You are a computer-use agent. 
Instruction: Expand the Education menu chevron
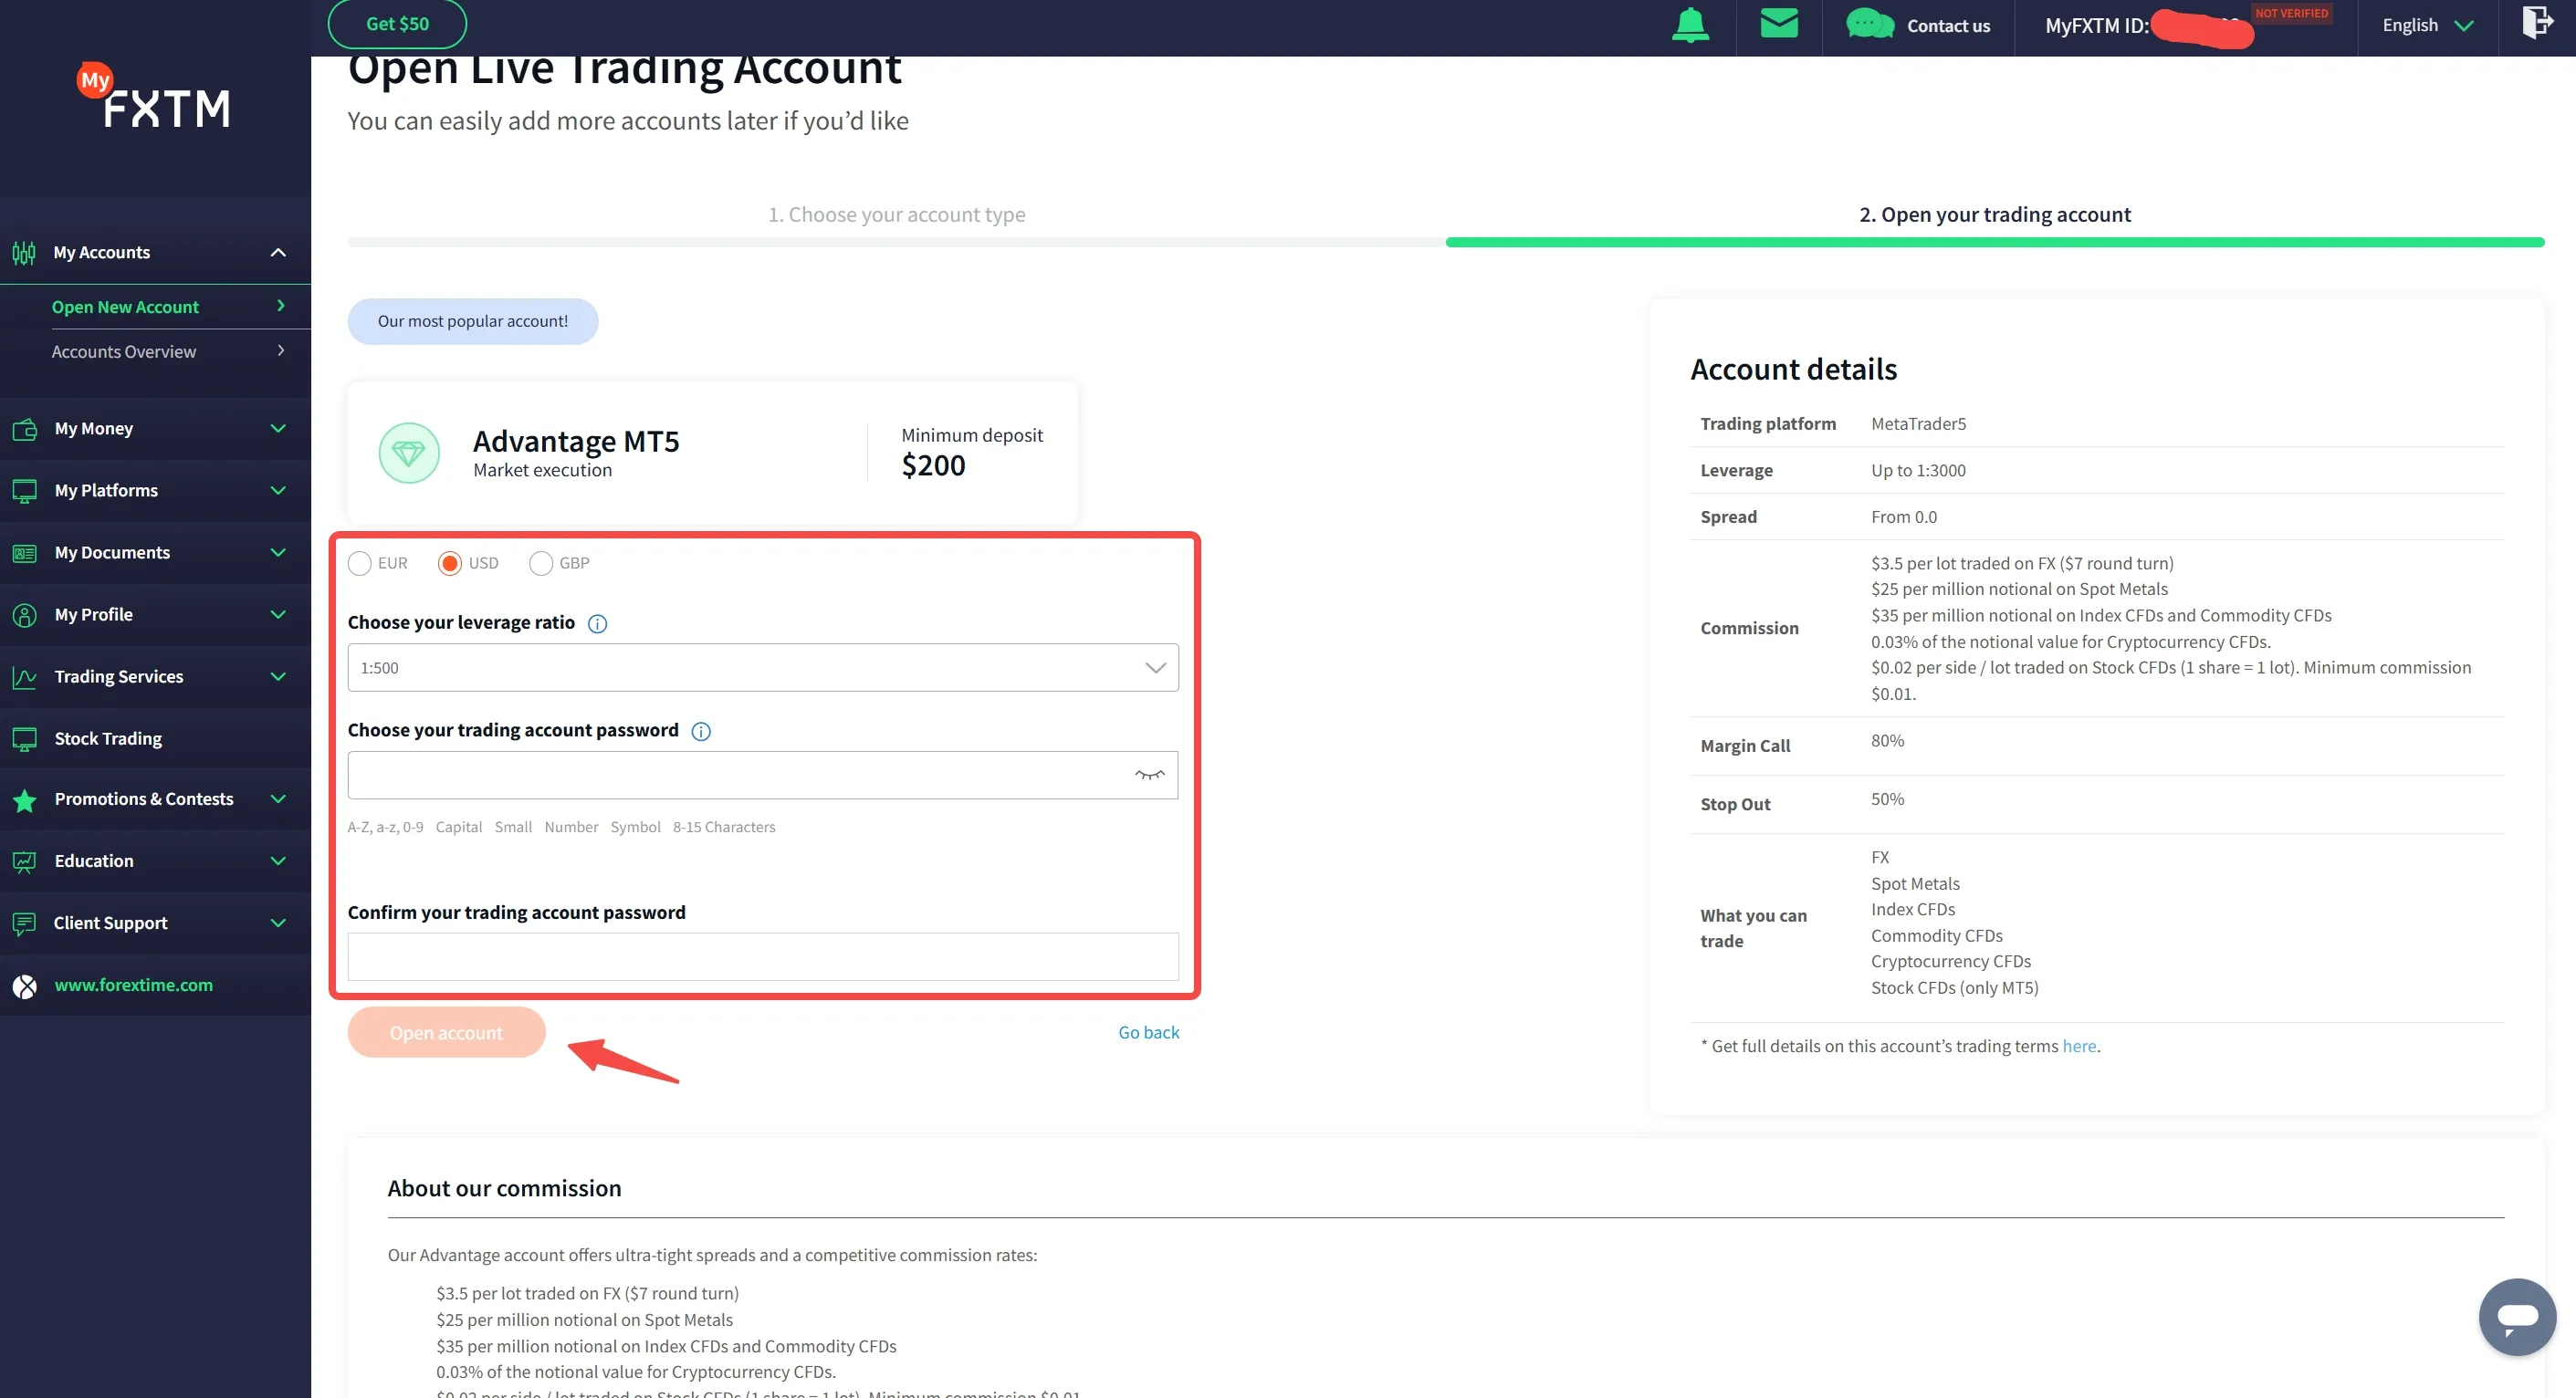(278, 861)
